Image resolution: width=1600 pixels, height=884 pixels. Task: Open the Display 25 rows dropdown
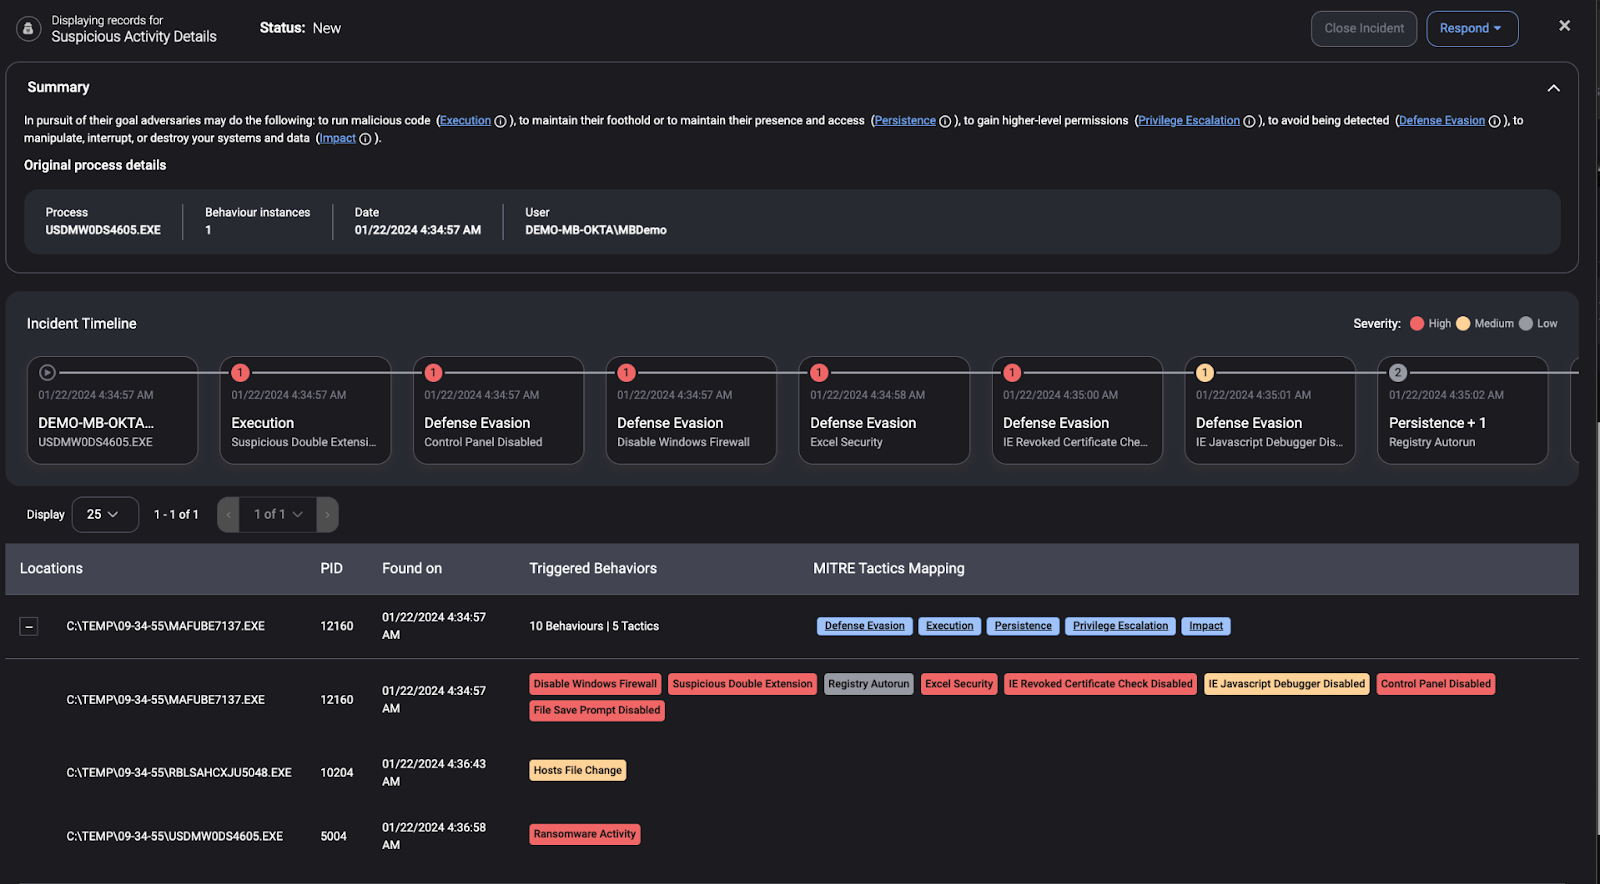click(x=105, y=515)
